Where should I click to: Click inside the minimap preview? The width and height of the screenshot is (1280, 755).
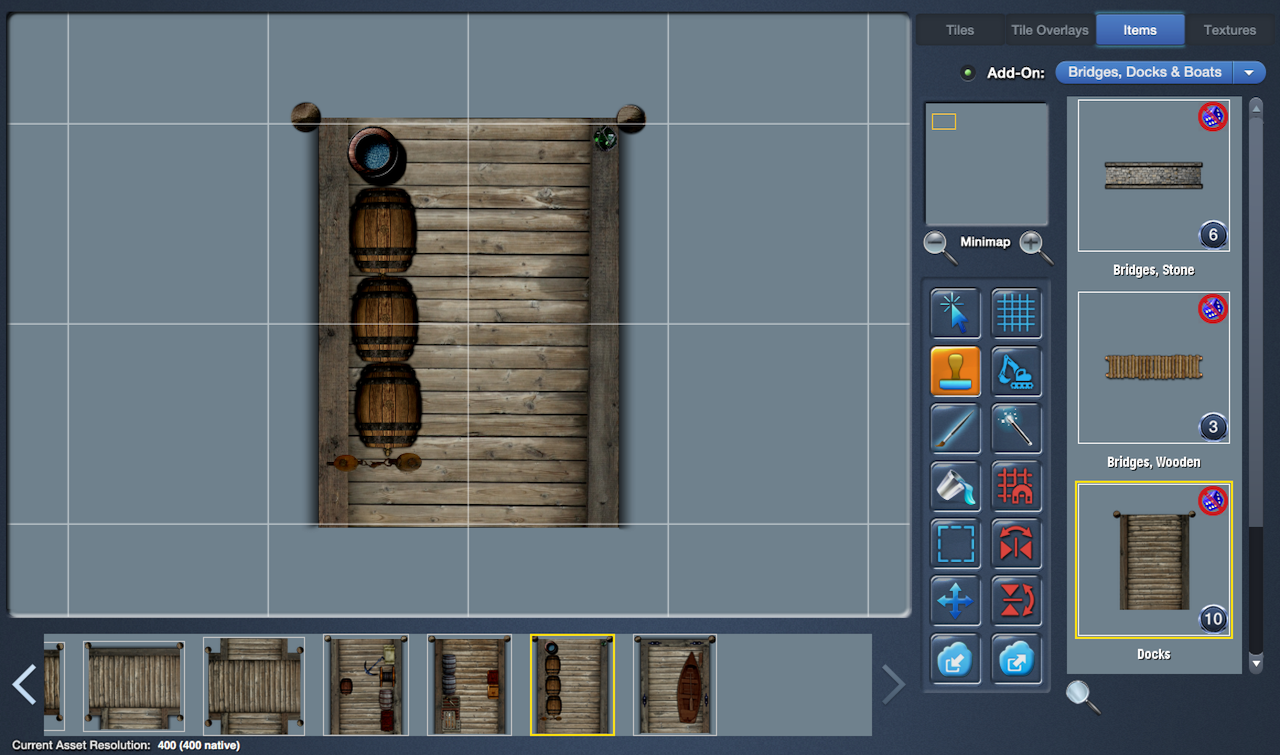click(x=986, y=164)
